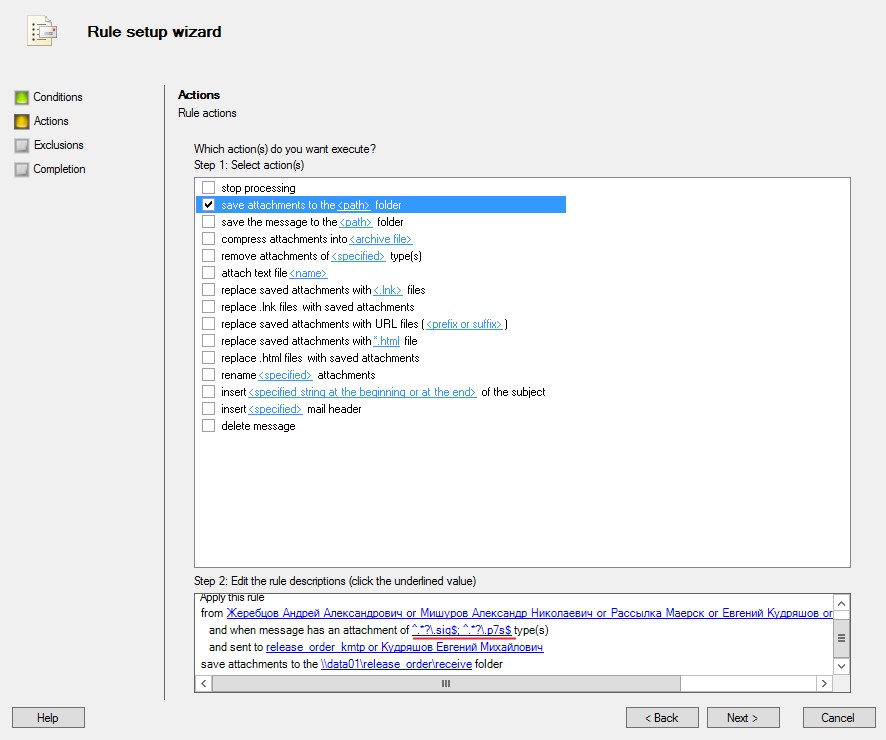Edit the attachment type regex link
This screenshot has height=740, width=886.
pos(461,630)
